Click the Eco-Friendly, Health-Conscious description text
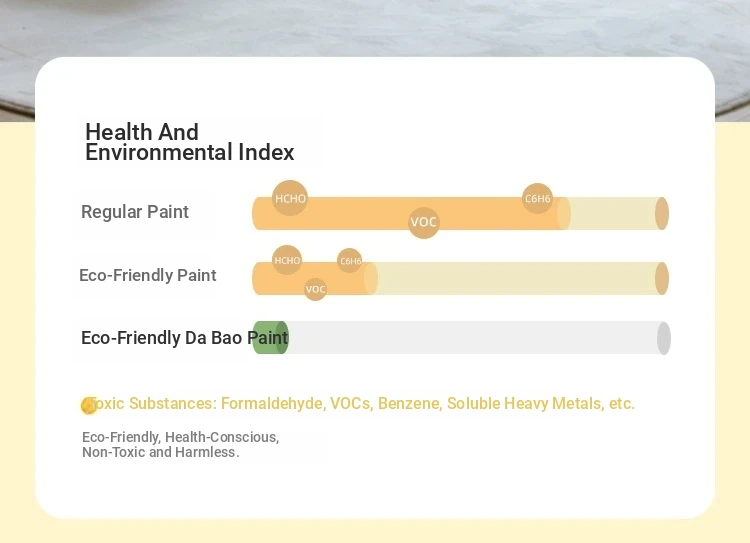This screenshot has width=750, height=543. point(180,444)
